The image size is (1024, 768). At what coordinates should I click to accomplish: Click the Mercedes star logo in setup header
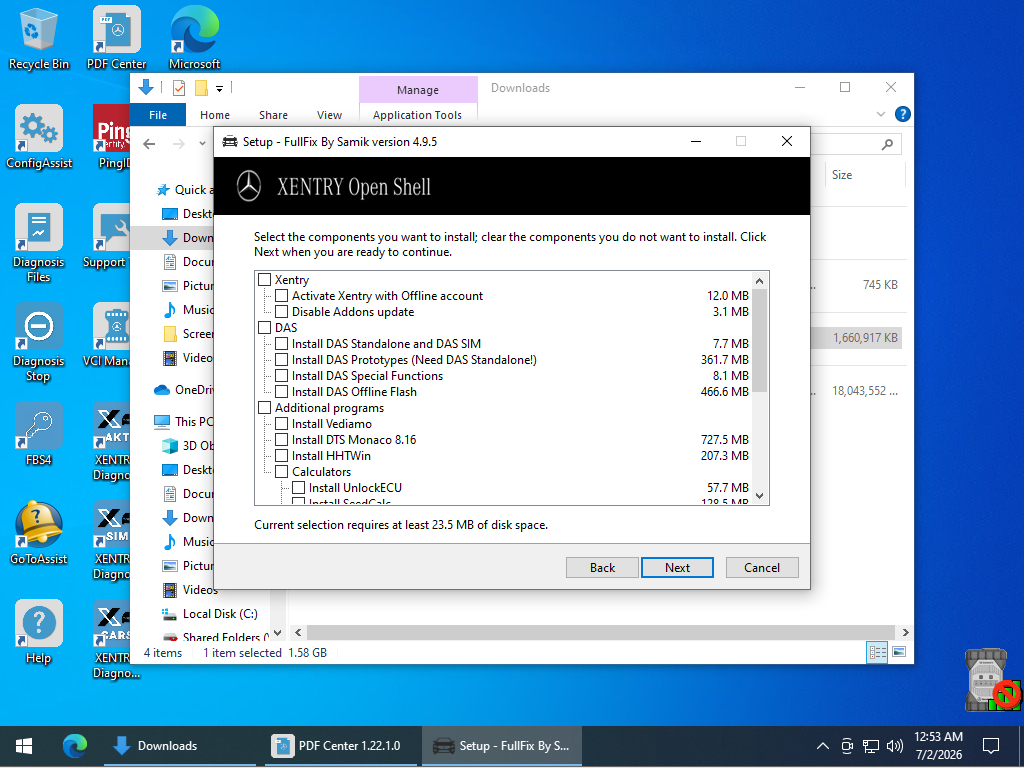(249, 186)
